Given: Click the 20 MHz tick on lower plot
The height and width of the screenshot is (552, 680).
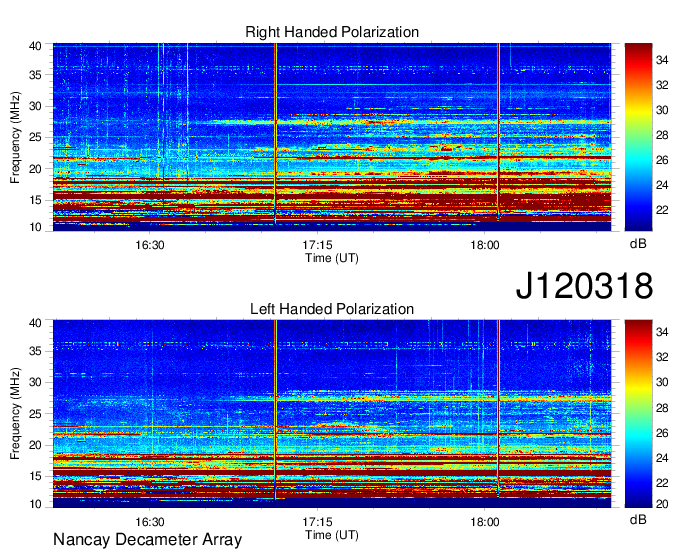Looking at the screenshot, I should 36,445.
